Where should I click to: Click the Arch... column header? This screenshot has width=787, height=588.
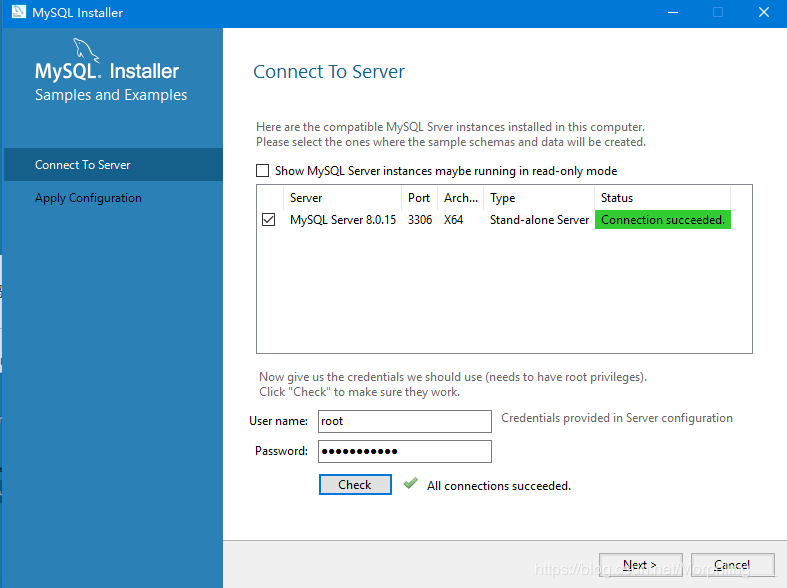pos(461,198)
